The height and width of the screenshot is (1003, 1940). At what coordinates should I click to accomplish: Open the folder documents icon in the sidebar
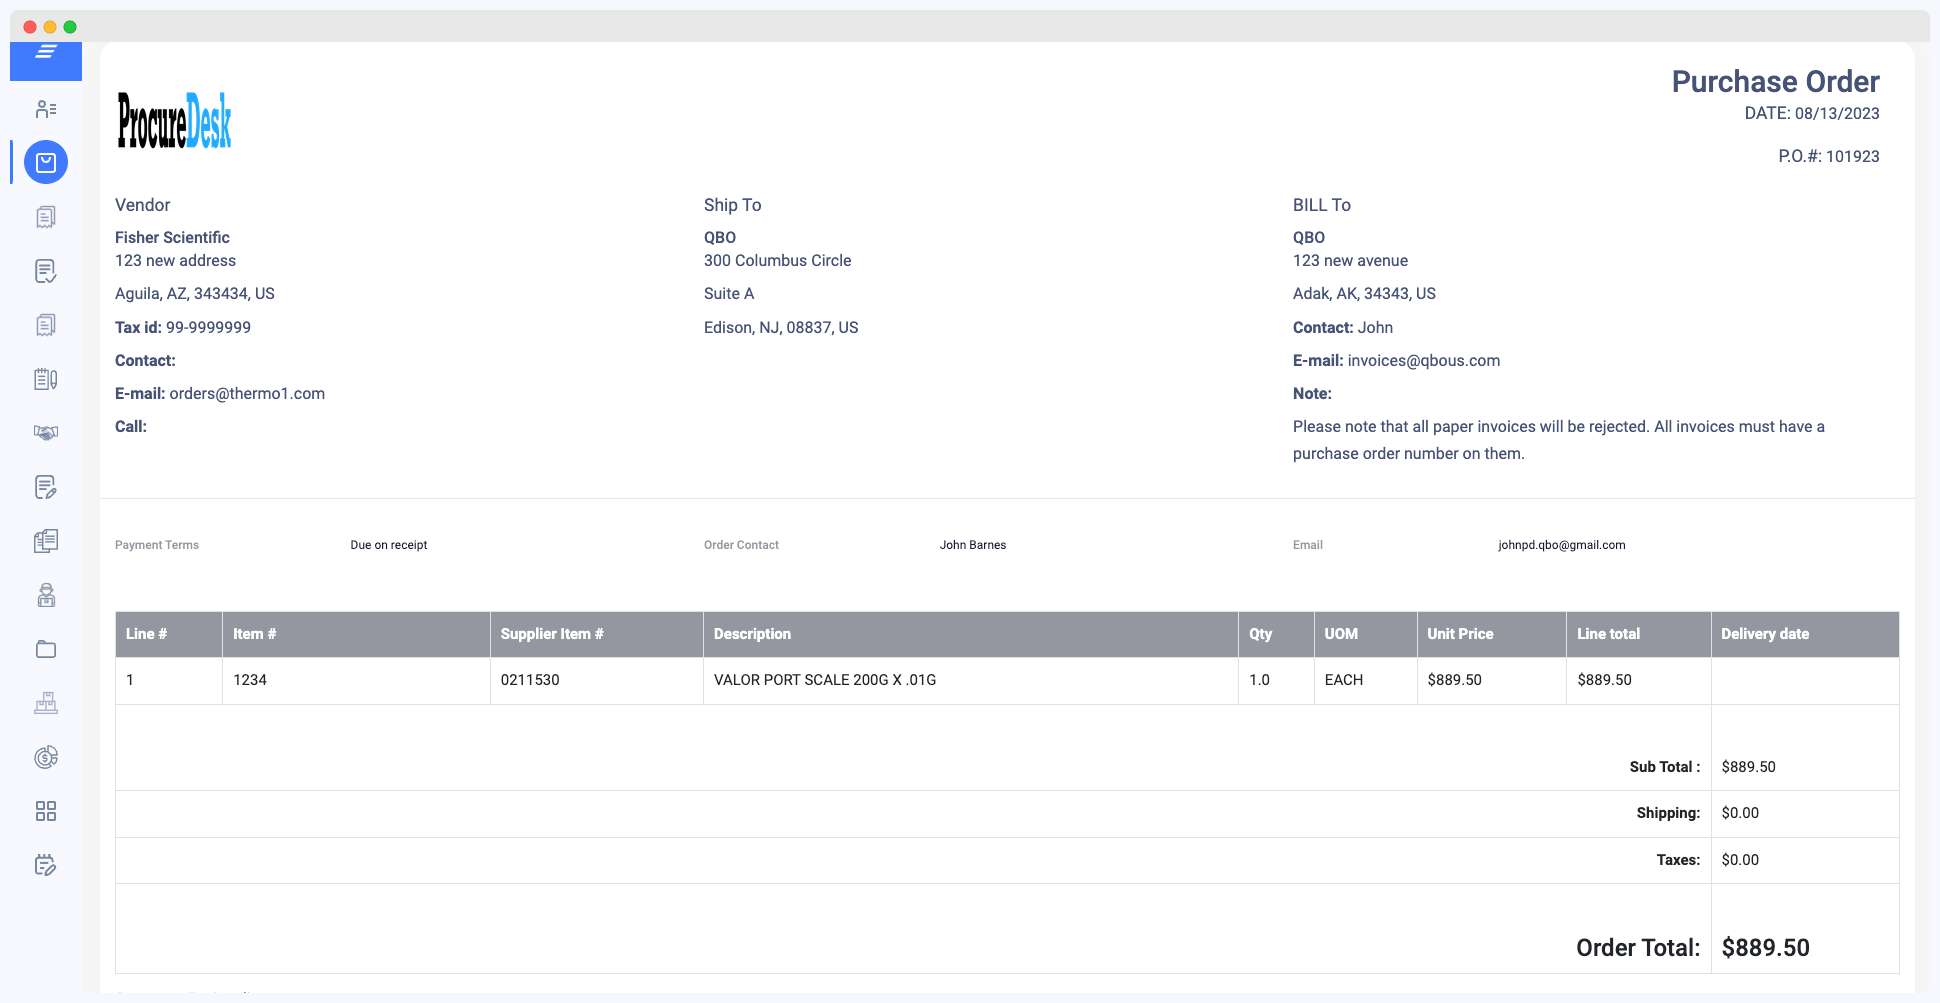(x=46, y=648)
